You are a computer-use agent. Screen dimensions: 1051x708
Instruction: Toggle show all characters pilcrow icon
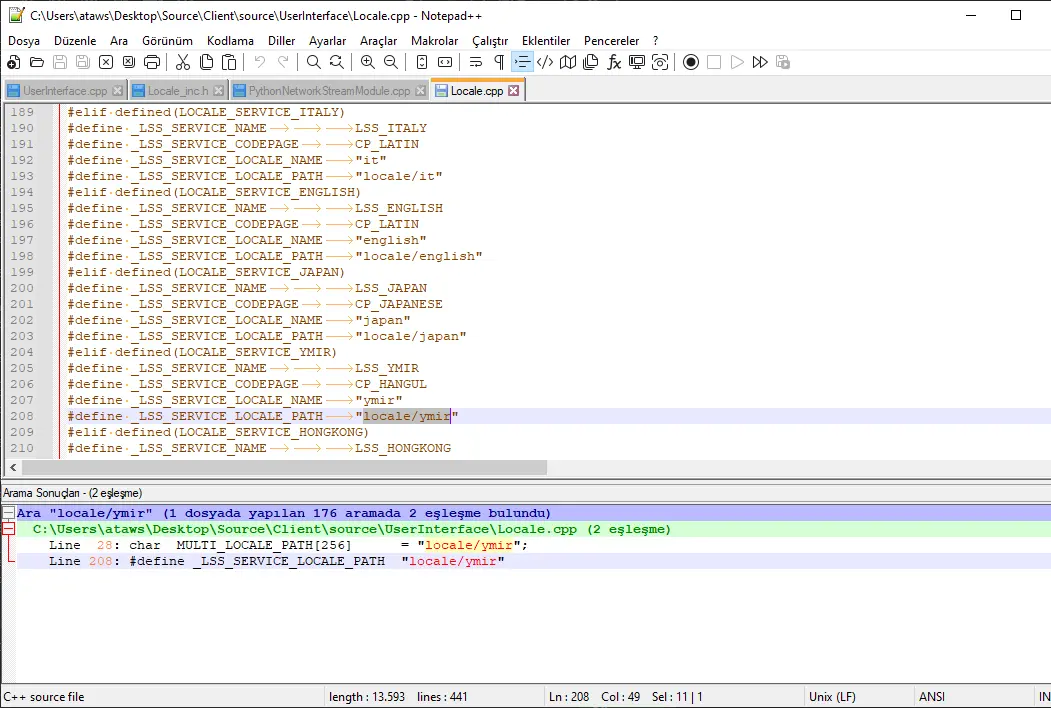[x=499, y=62]
